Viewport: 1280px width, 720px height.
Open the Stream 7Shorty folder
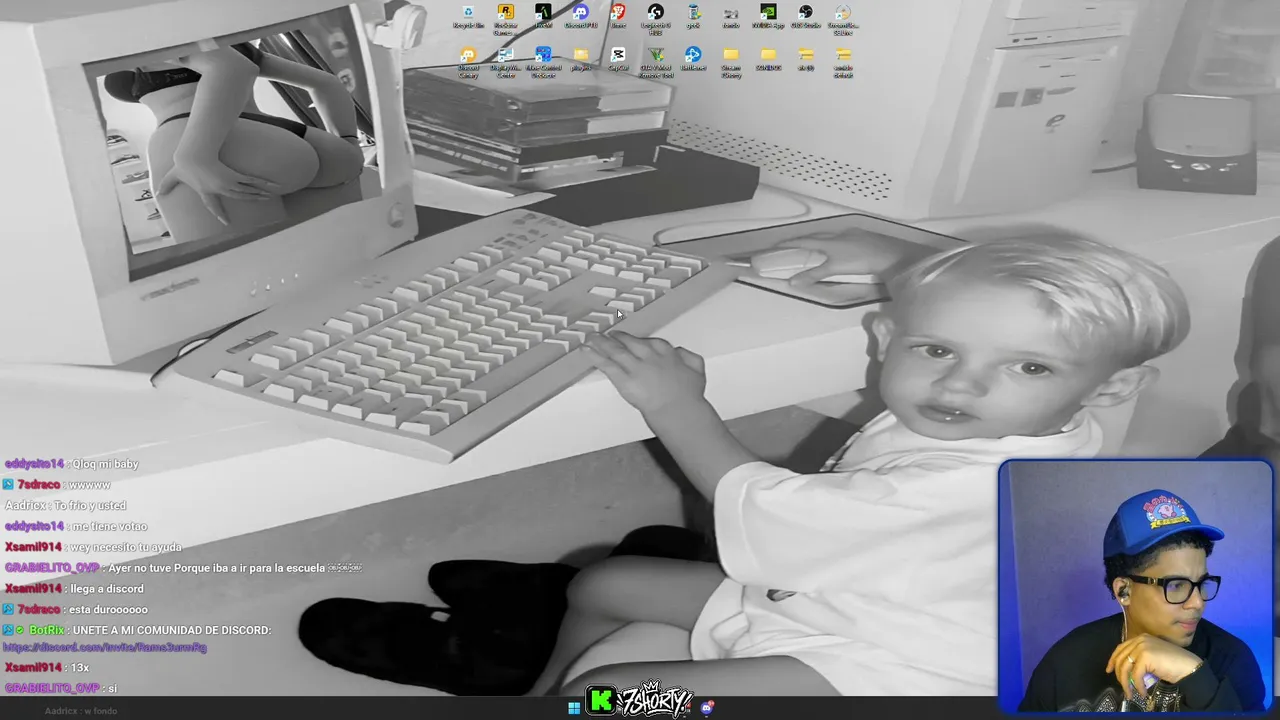(x=731, y=62)
